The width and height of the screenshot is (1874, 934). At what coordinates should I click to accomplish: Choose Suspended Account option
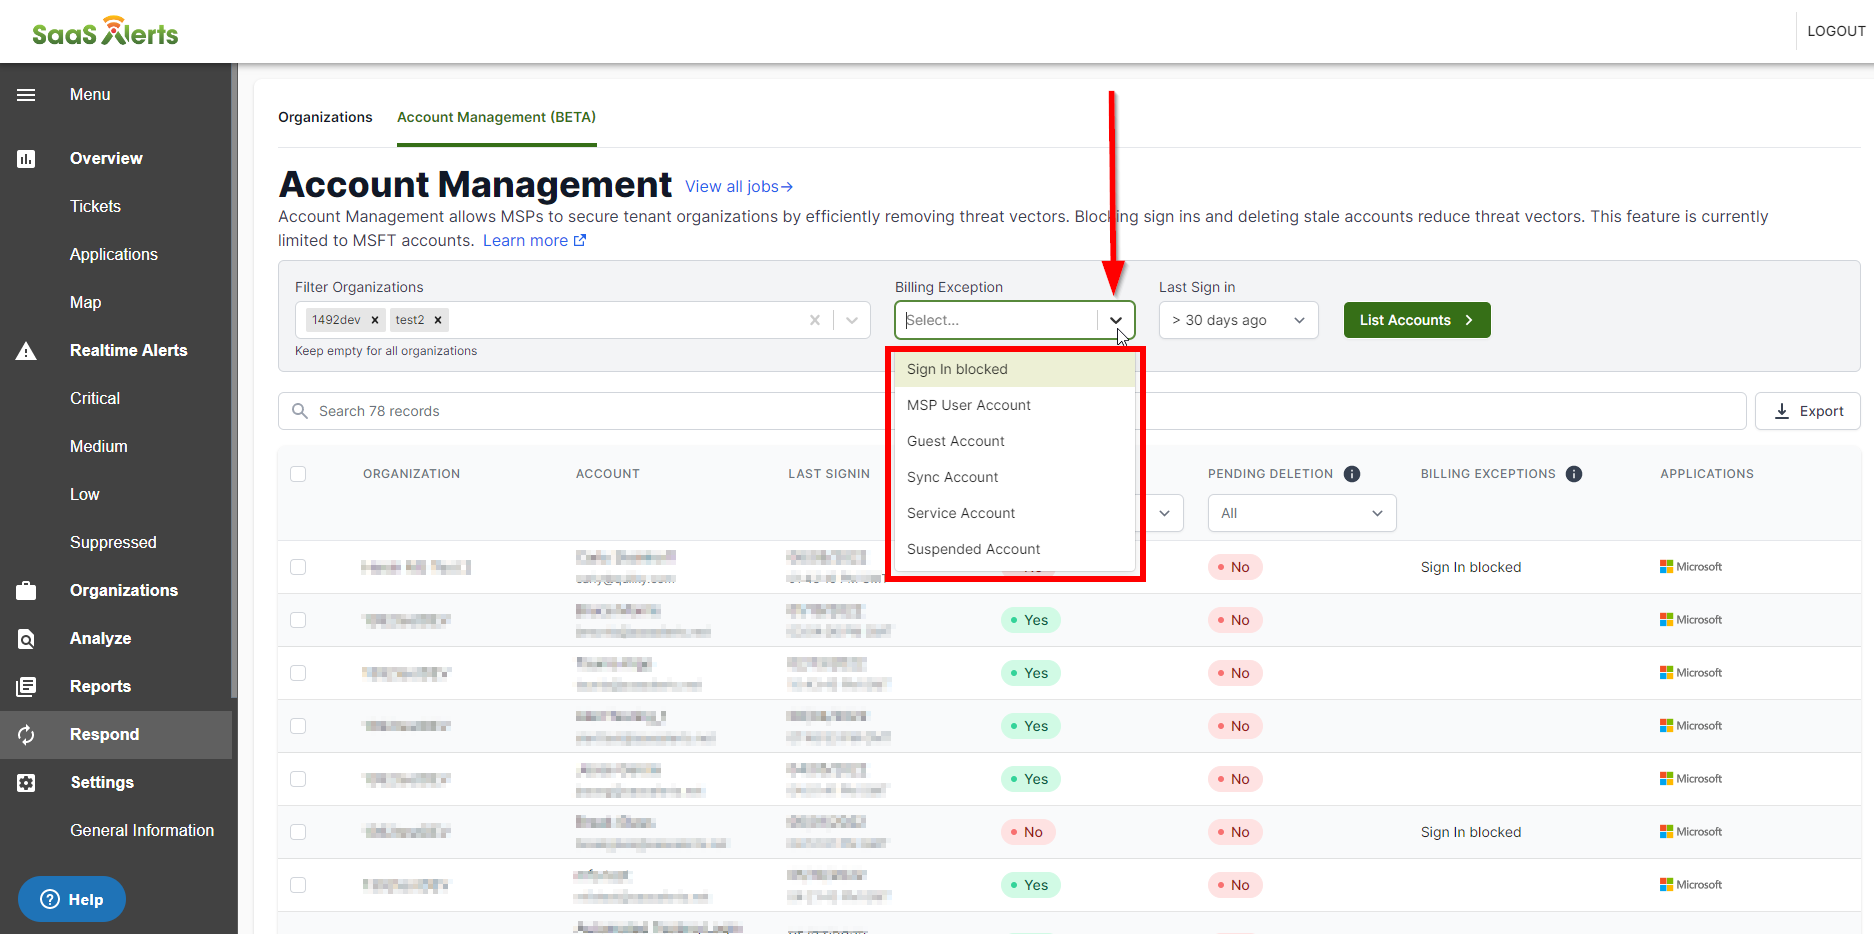click(1015, 549)
